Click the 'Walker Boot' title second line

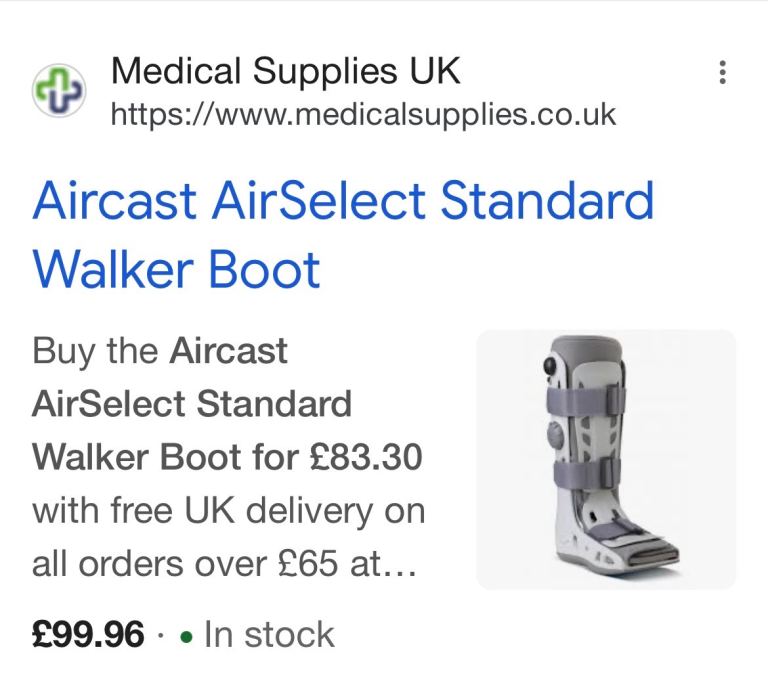click(x=176, y=269)
